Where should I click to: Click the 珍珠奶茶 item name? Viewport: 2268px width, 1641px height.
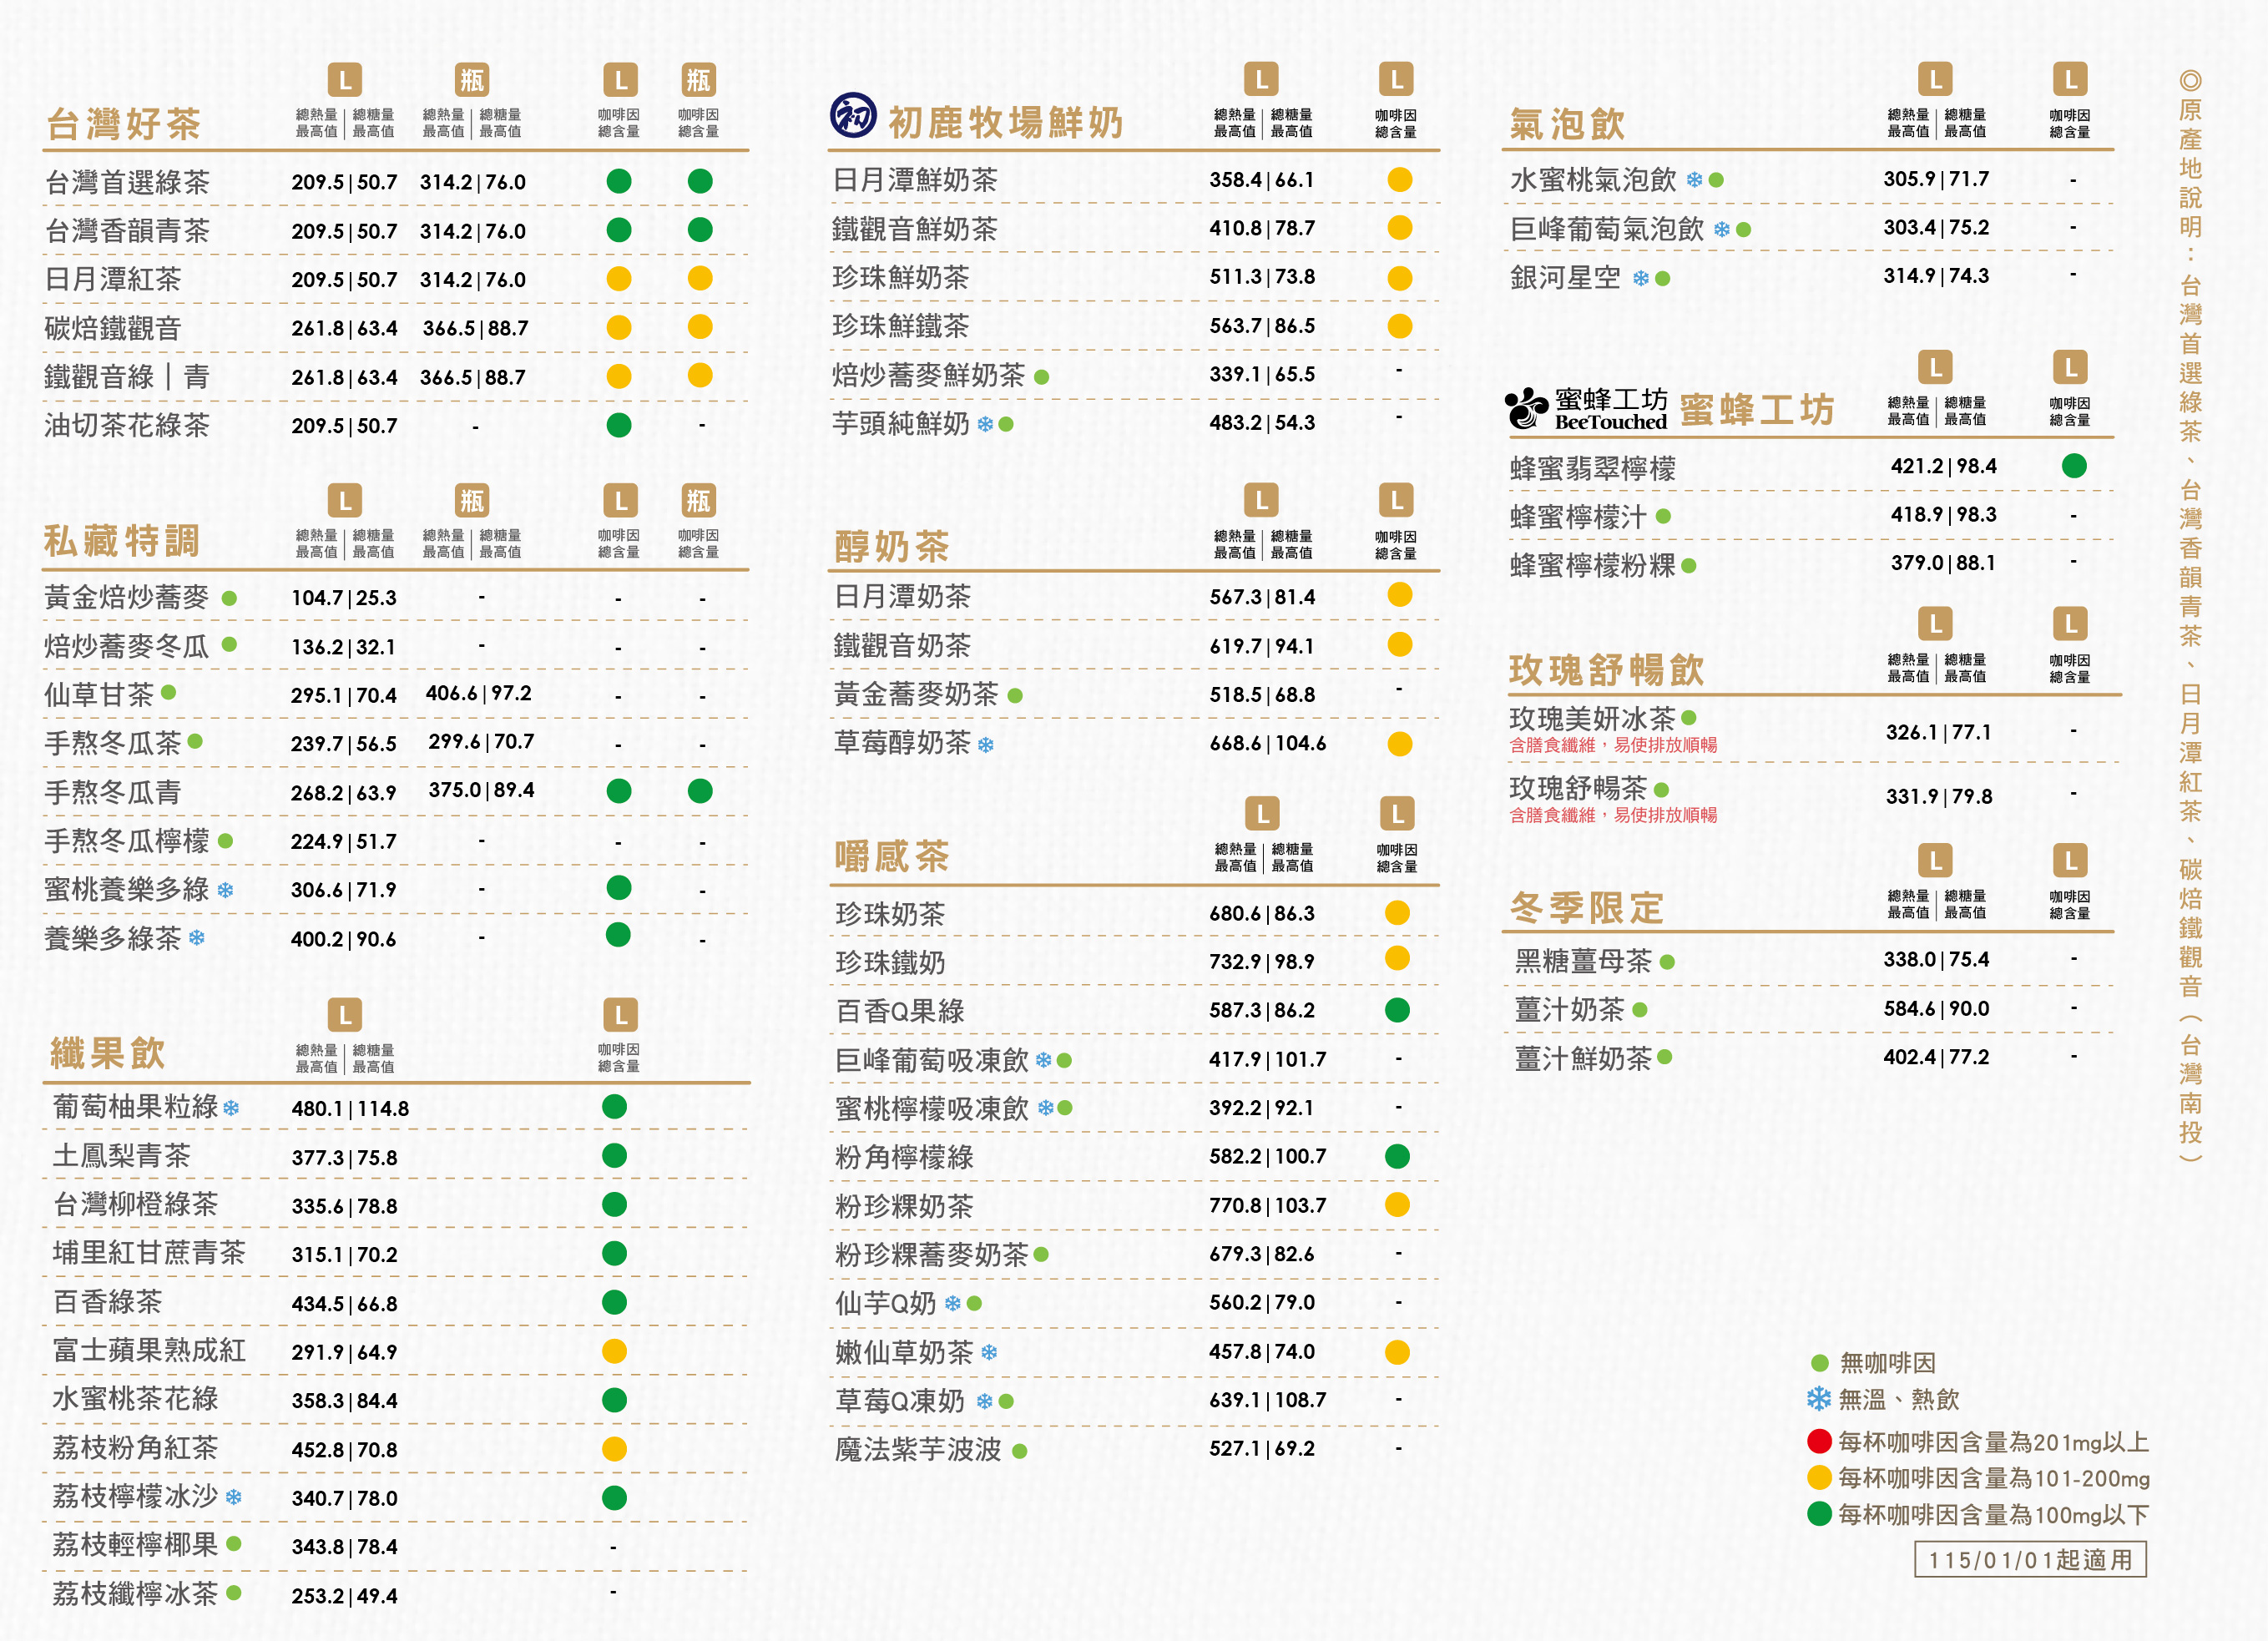[890, 914]
